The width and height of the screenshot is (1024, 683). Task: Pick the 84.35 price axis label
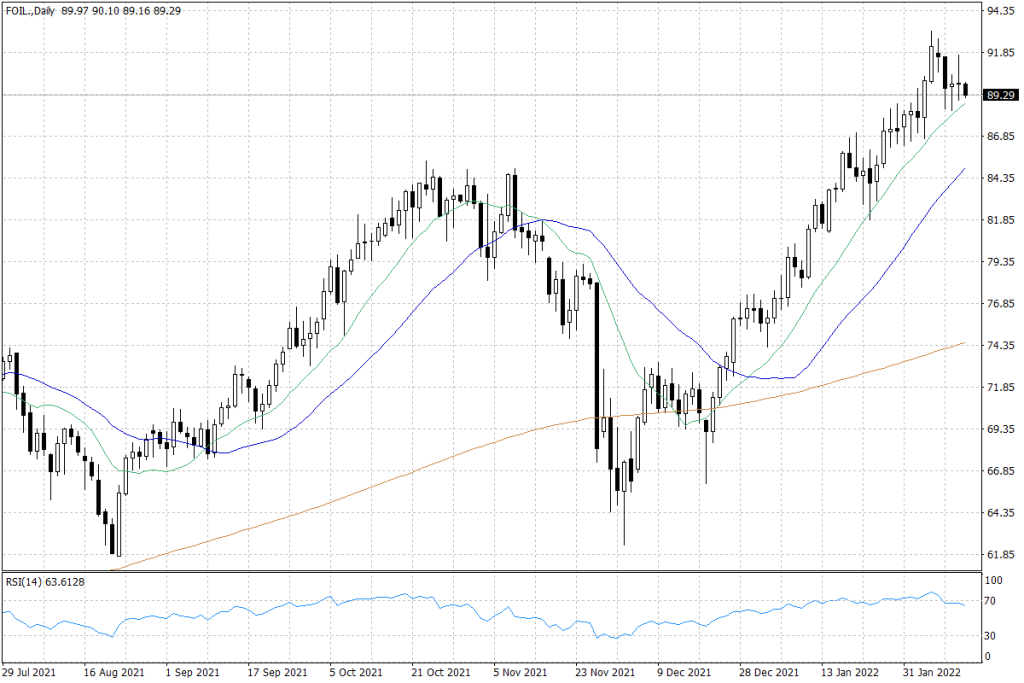(999, 179)
